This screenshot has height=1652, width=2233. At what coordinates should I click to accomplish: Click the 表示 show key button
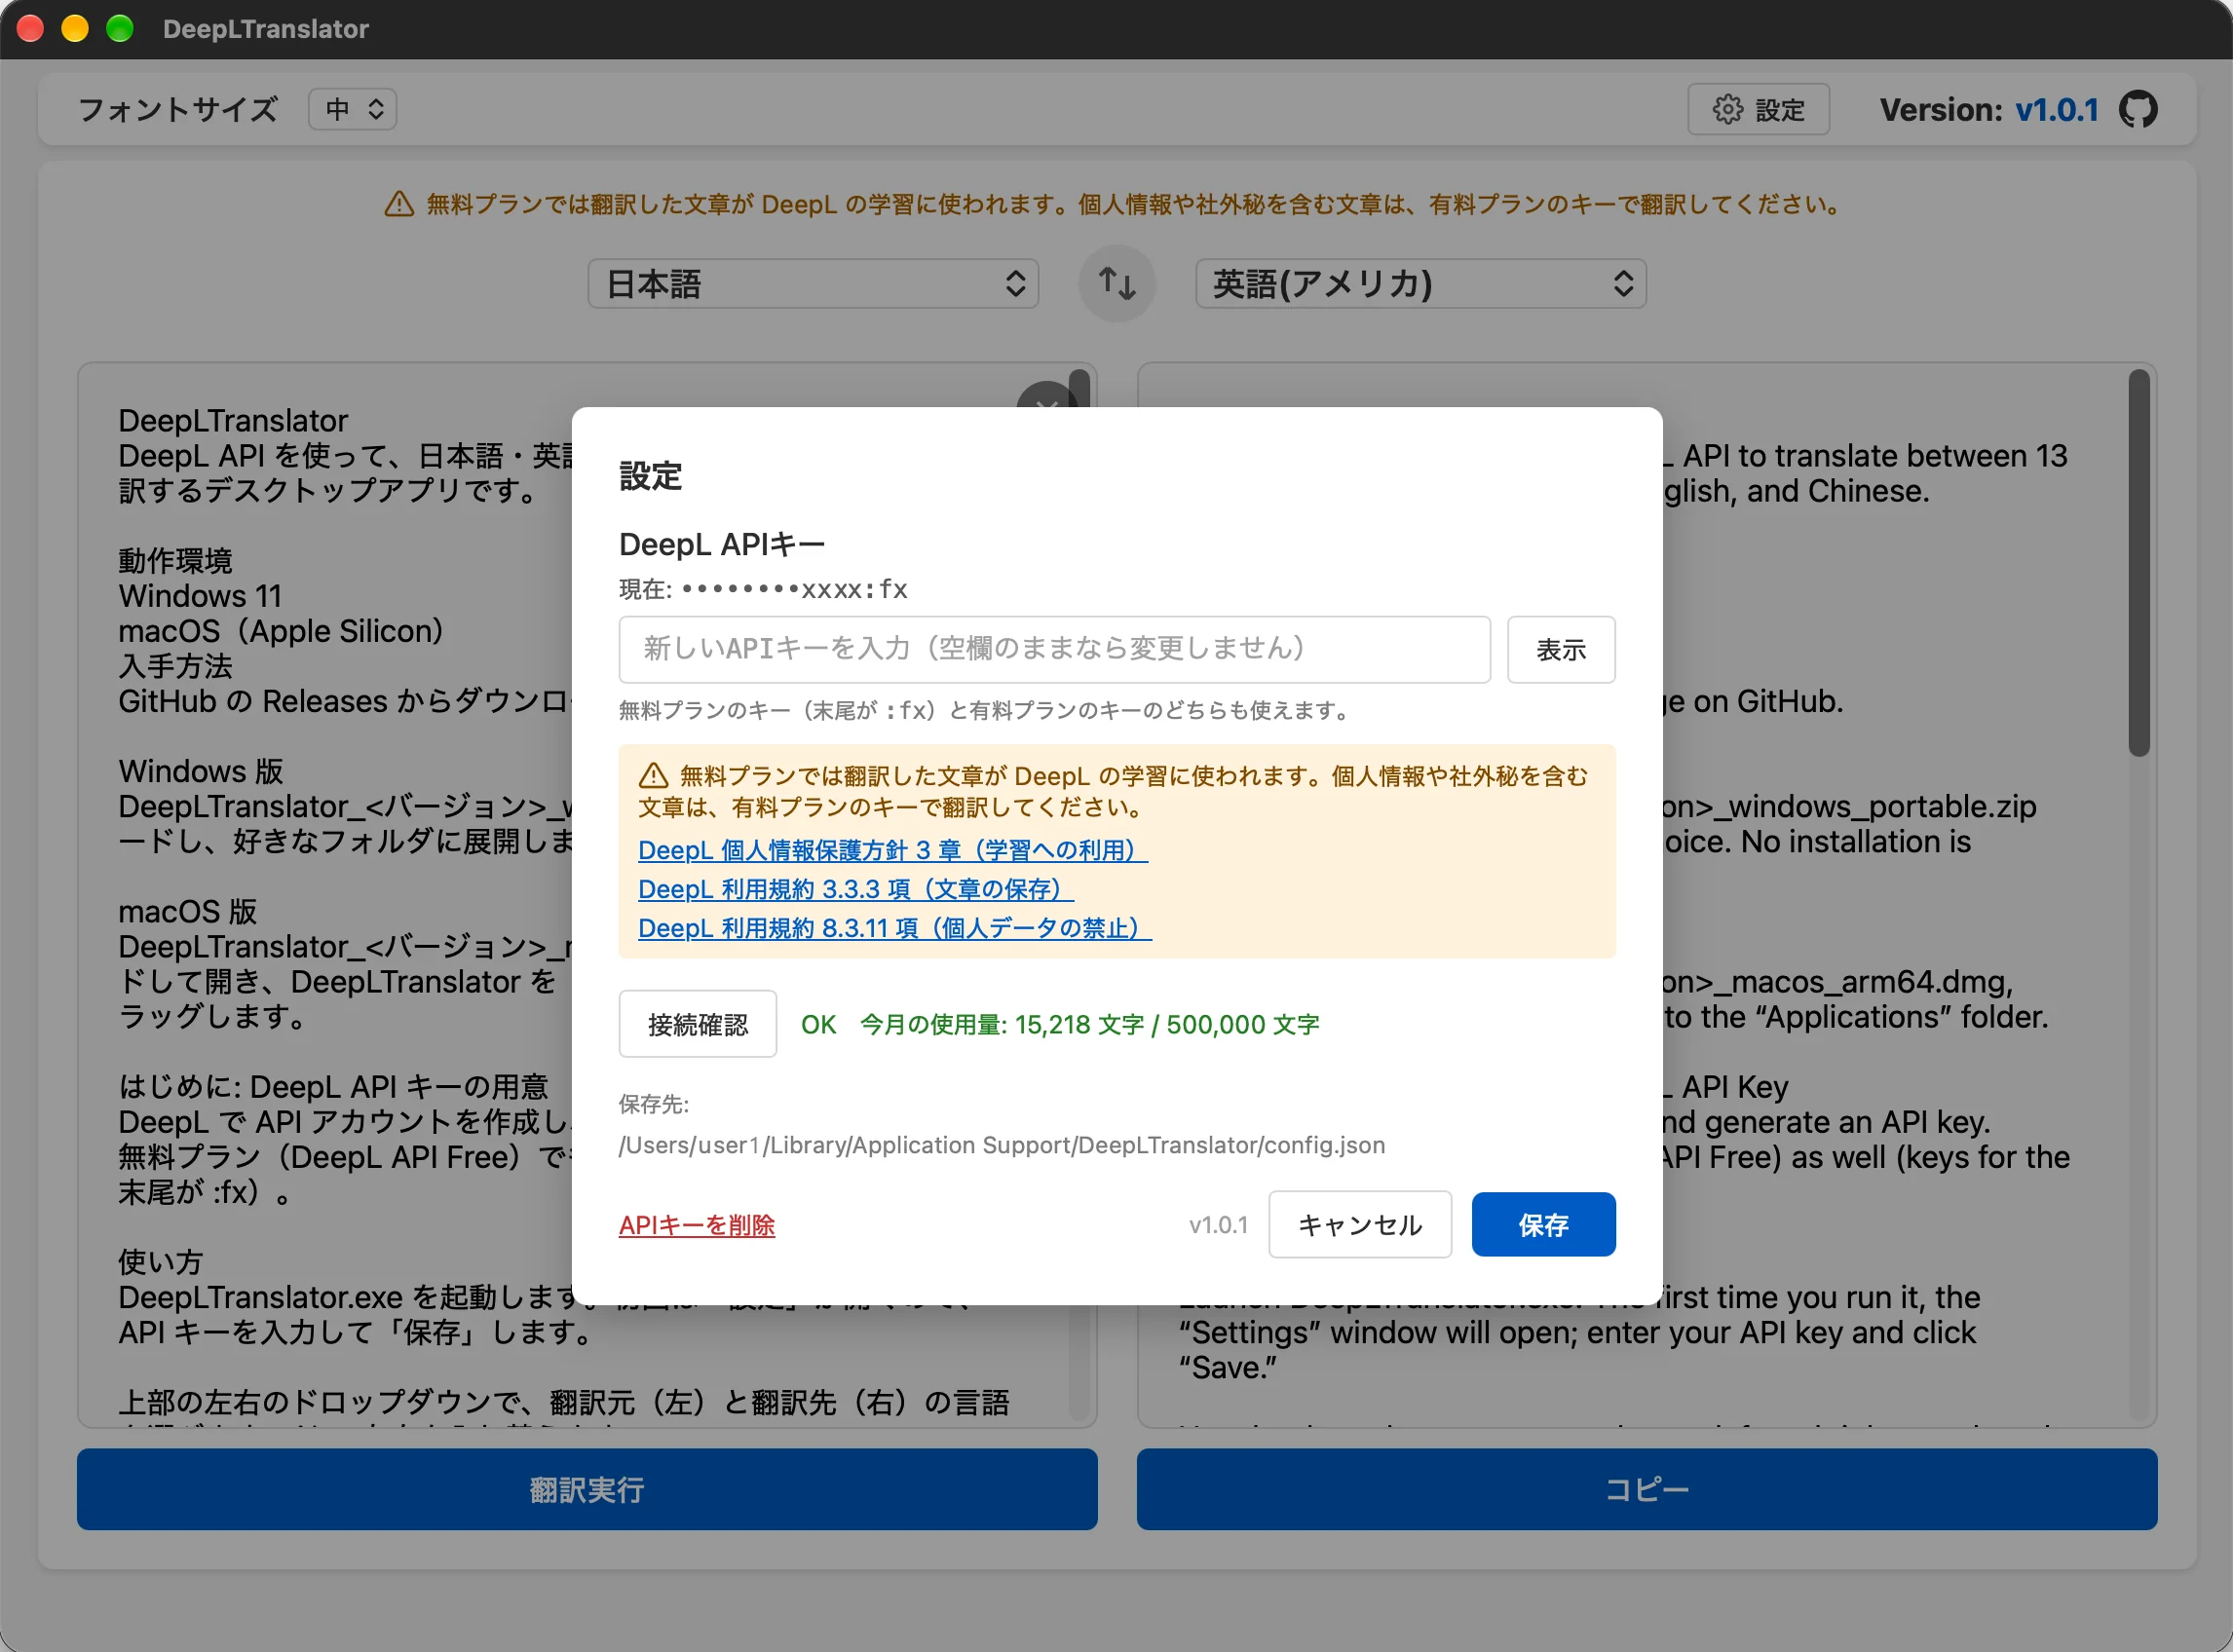tap(1560, 649)
